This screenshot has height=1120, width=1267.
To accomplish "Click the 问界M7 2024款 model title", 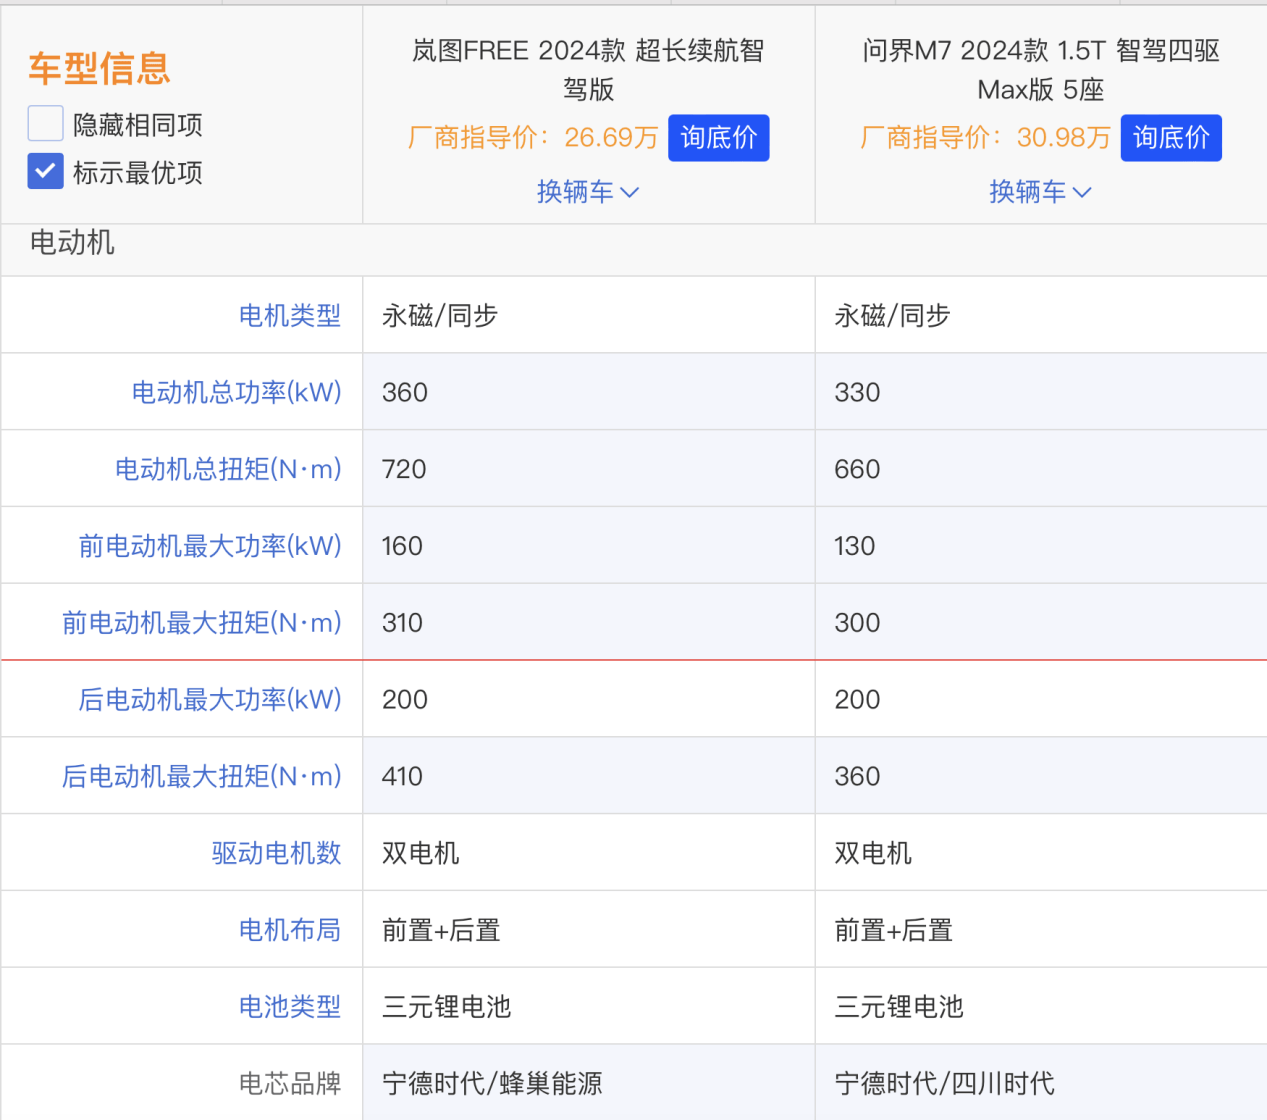I will [x=1041, y=70].
